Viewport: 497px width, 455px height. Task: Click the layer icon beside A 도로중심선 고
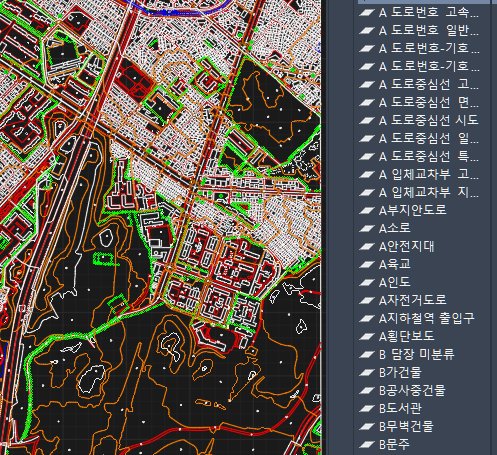pos(367,85)
